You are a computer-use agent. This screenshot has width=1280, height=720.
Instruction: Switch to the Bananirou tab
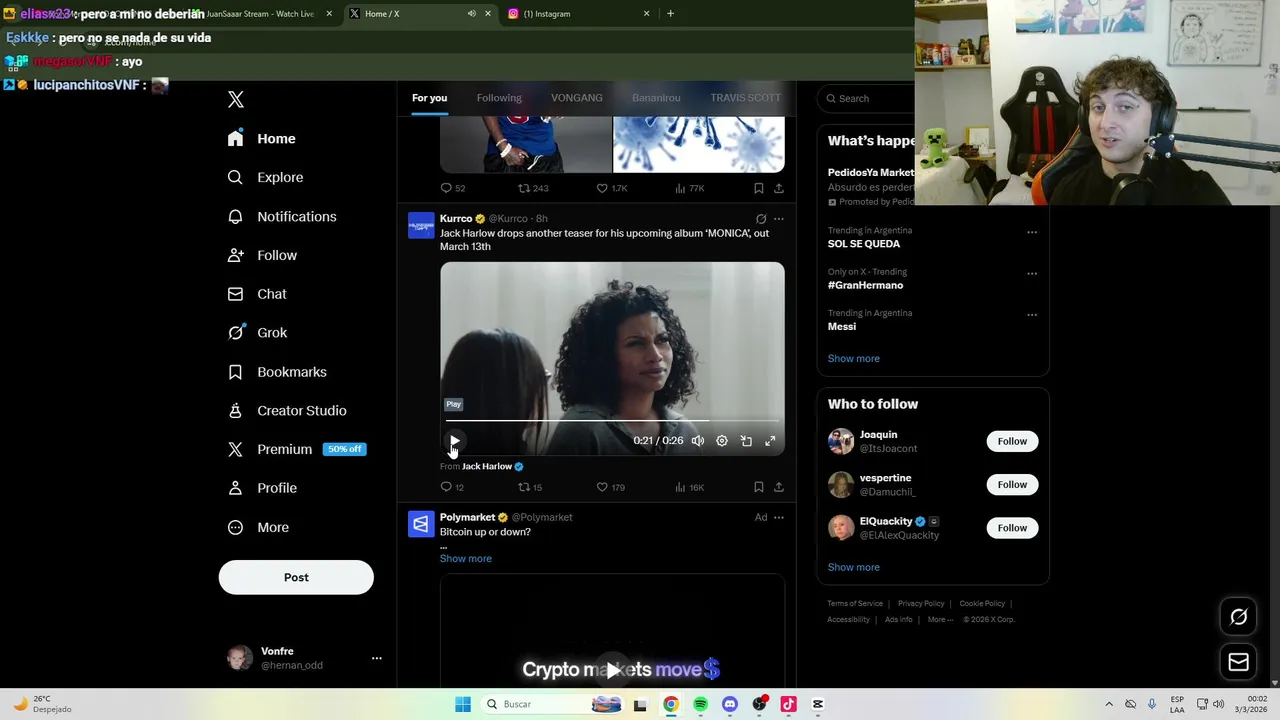(656, 98)
